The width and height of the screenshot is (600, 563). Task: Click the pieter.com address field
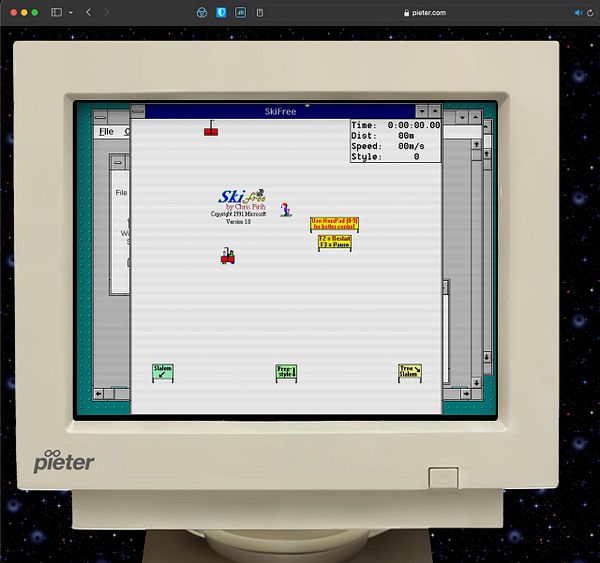click(x=425, y=13)
